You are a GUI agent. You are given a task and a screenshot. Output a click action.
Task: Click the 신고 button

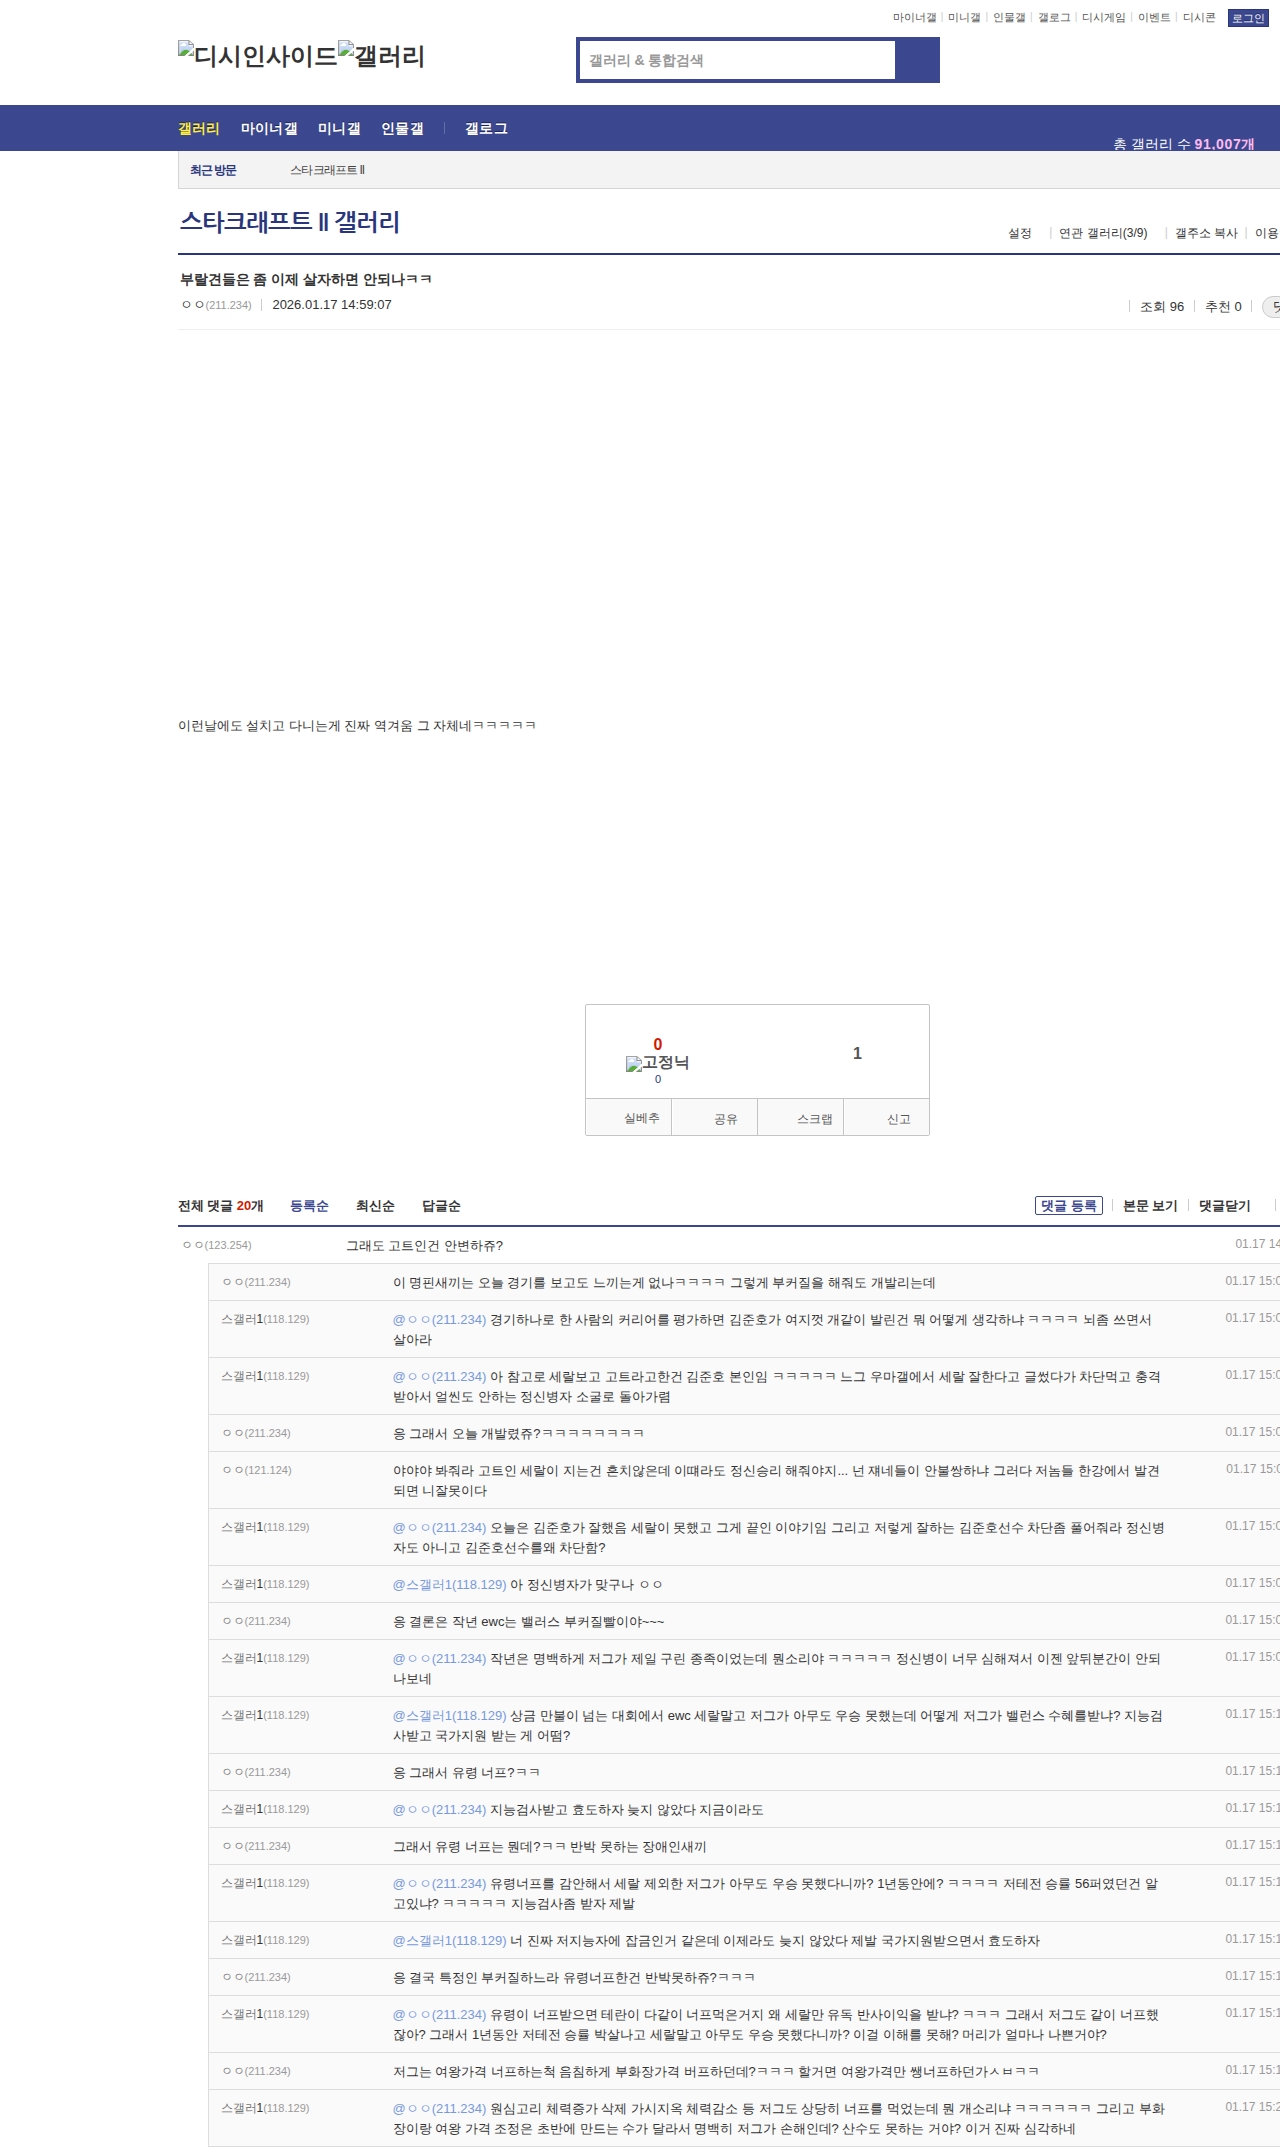(x=887, y=1118)
